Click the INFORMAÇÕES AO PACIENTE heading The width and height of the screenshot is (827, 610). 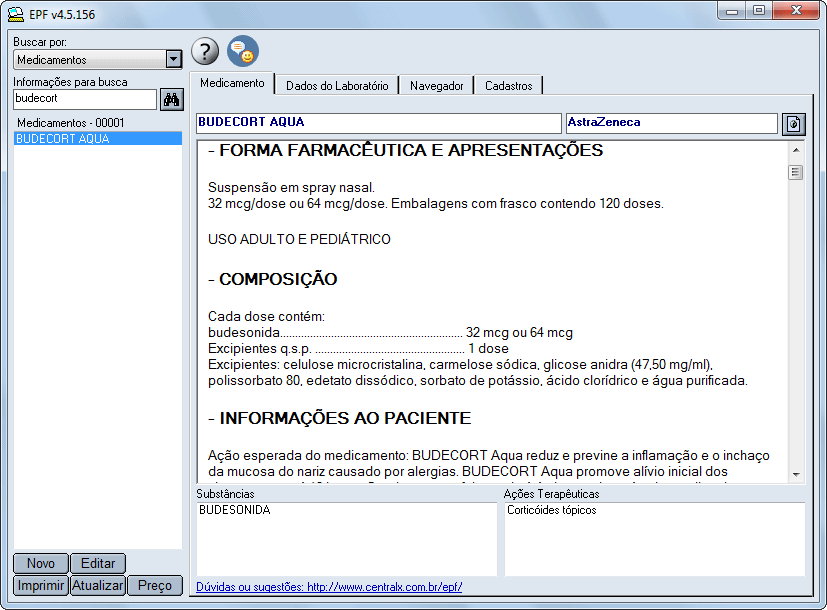340,419
